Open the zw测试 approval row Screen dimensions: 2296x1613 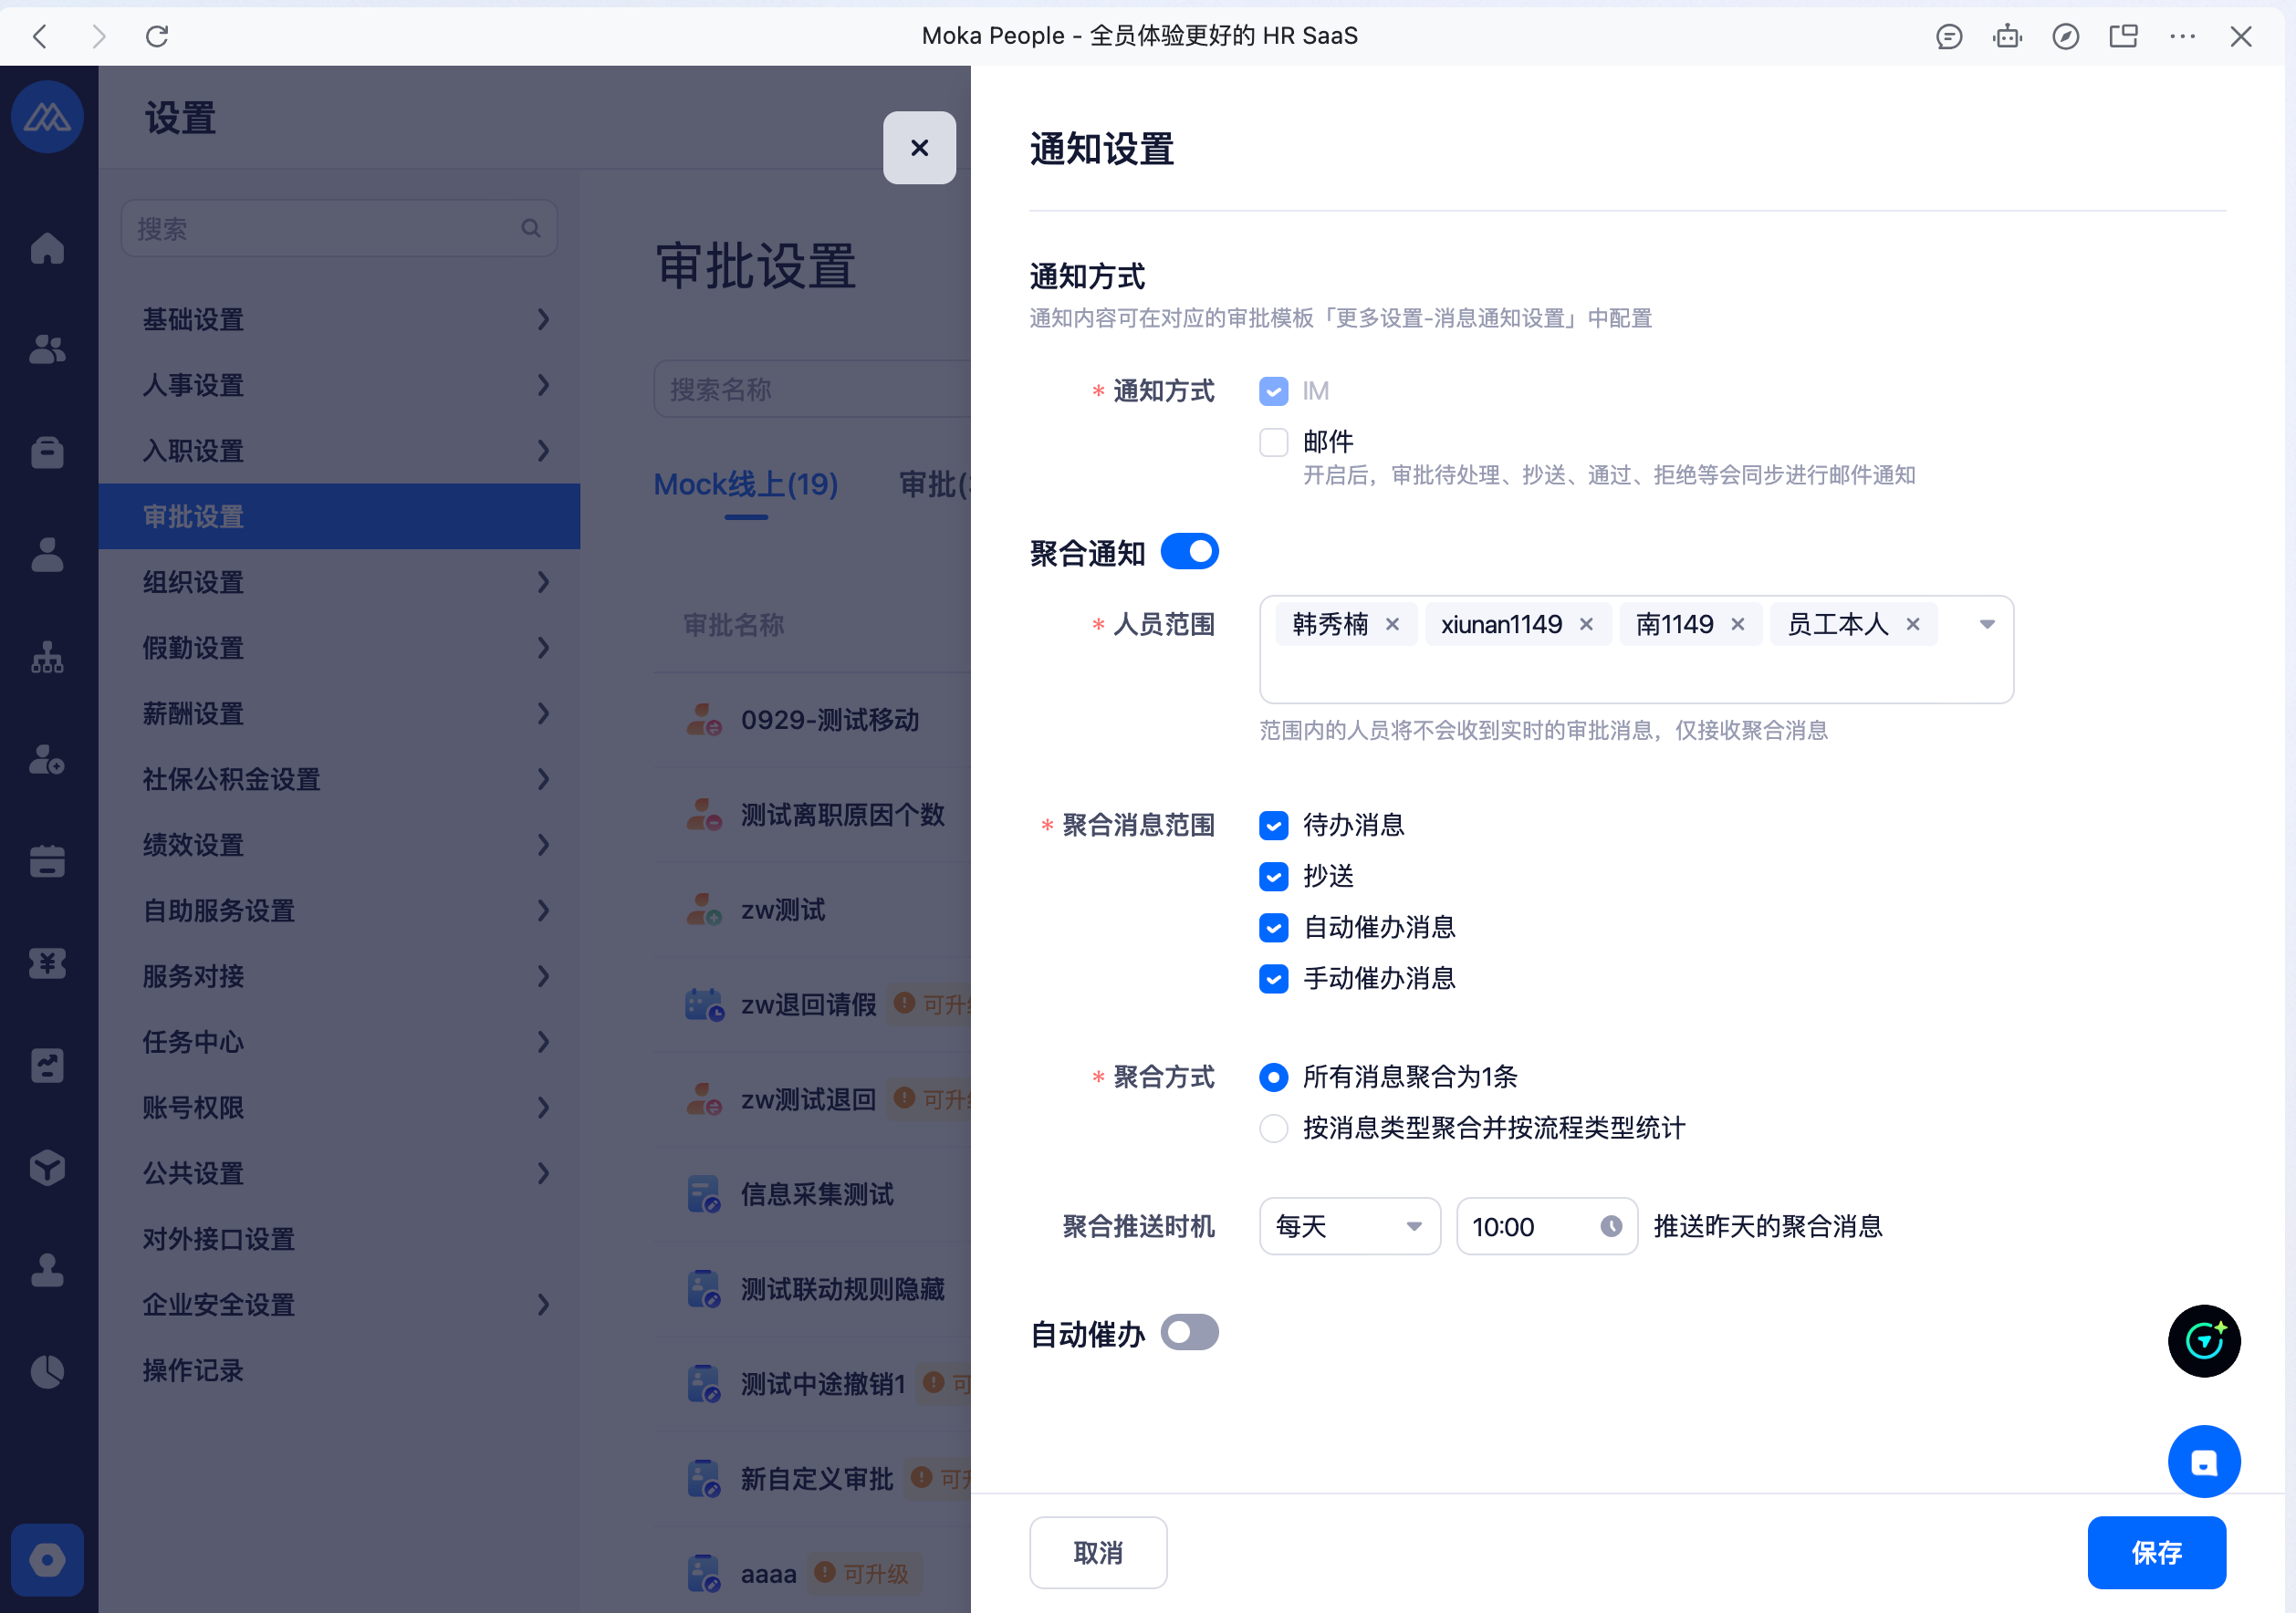(x=812, y=910)
